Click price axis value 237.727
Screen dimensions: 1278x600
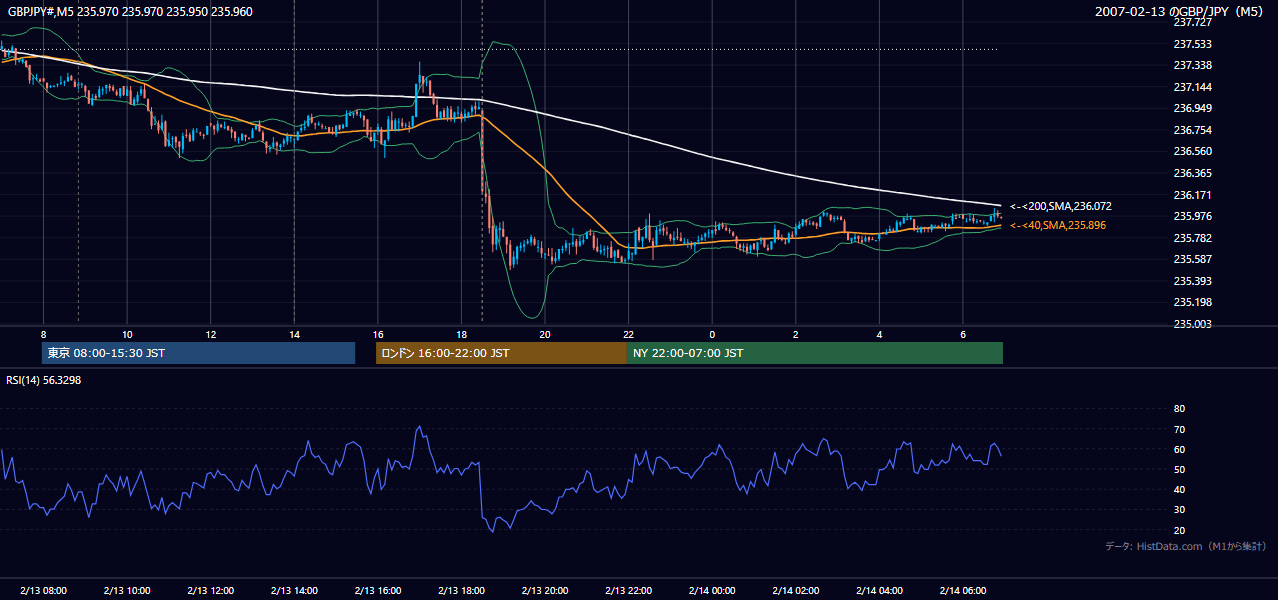tap(1192, 22)
